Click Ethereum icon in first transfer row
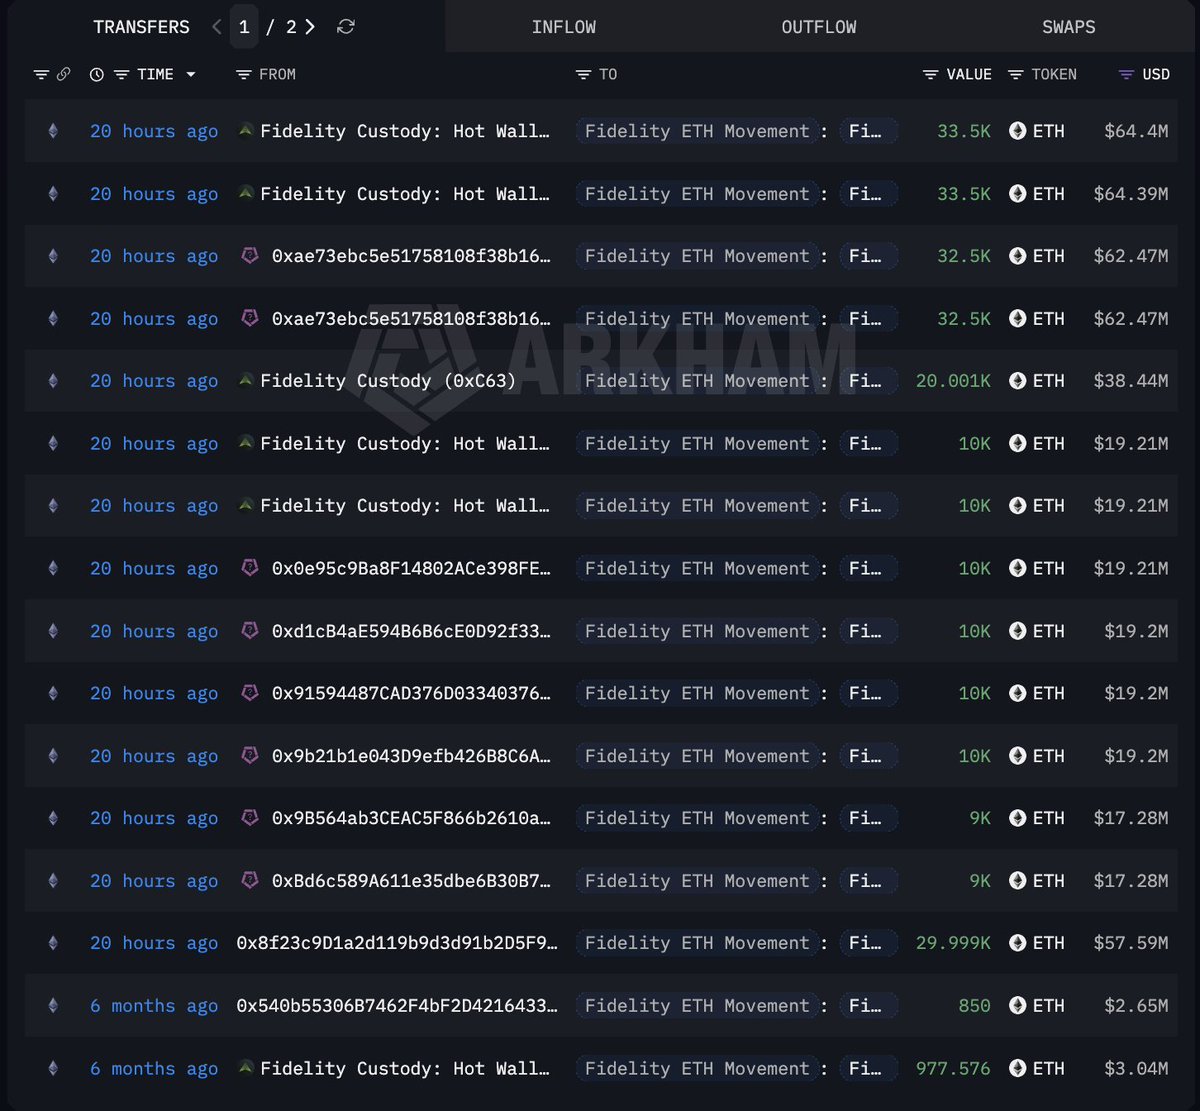The width and height of the screenshot is (1200, 1111). (53, 131)
